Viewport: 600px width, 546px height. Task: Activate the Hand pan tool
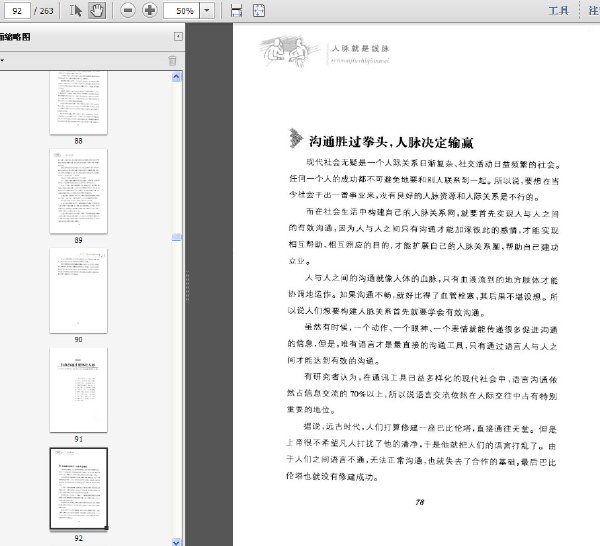(97, 10)
